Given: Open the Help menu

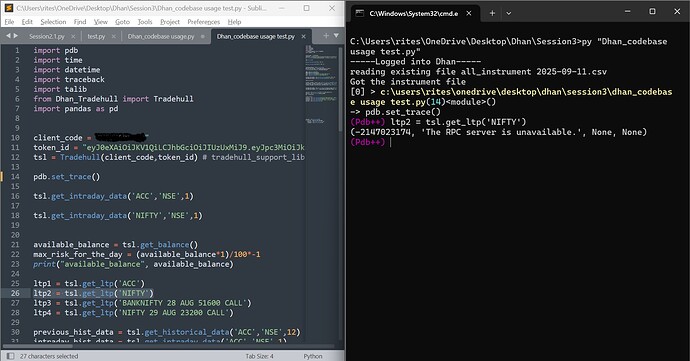Looking at the screenshot, I should (234, 22).
